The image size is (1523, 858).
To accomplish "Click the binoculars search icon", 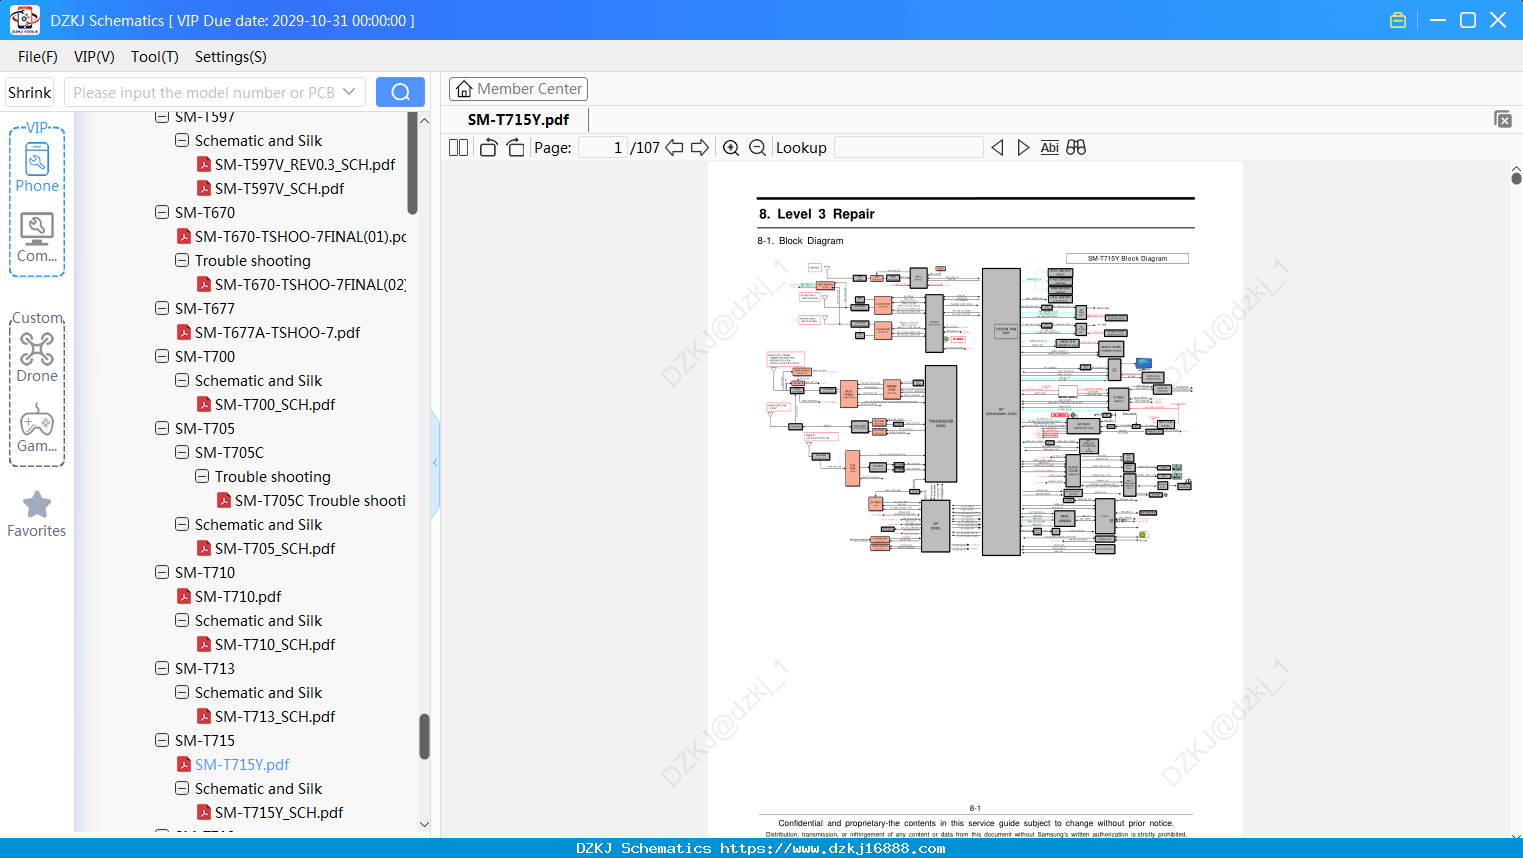I will pos(1076,148).
